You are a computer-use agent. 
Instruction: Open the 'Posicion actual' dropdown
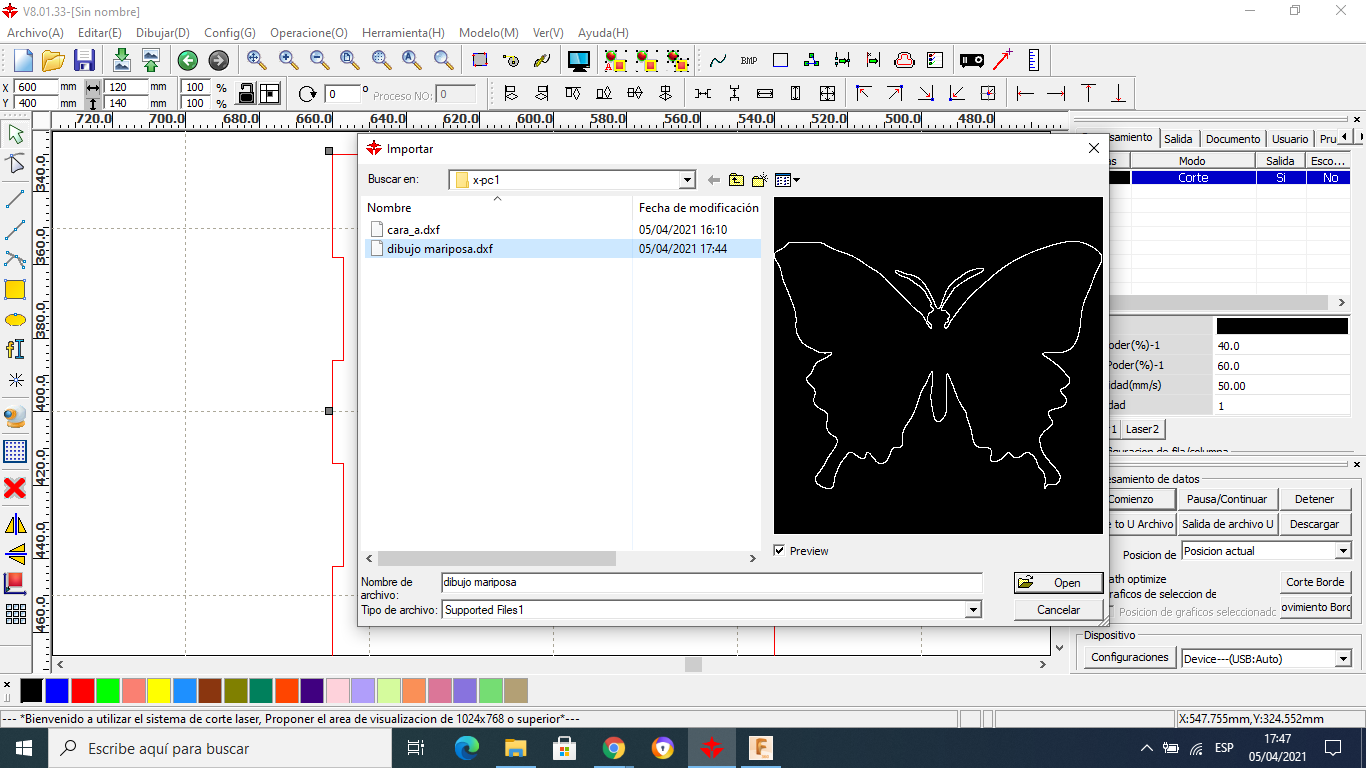[x=1342, y=551]
